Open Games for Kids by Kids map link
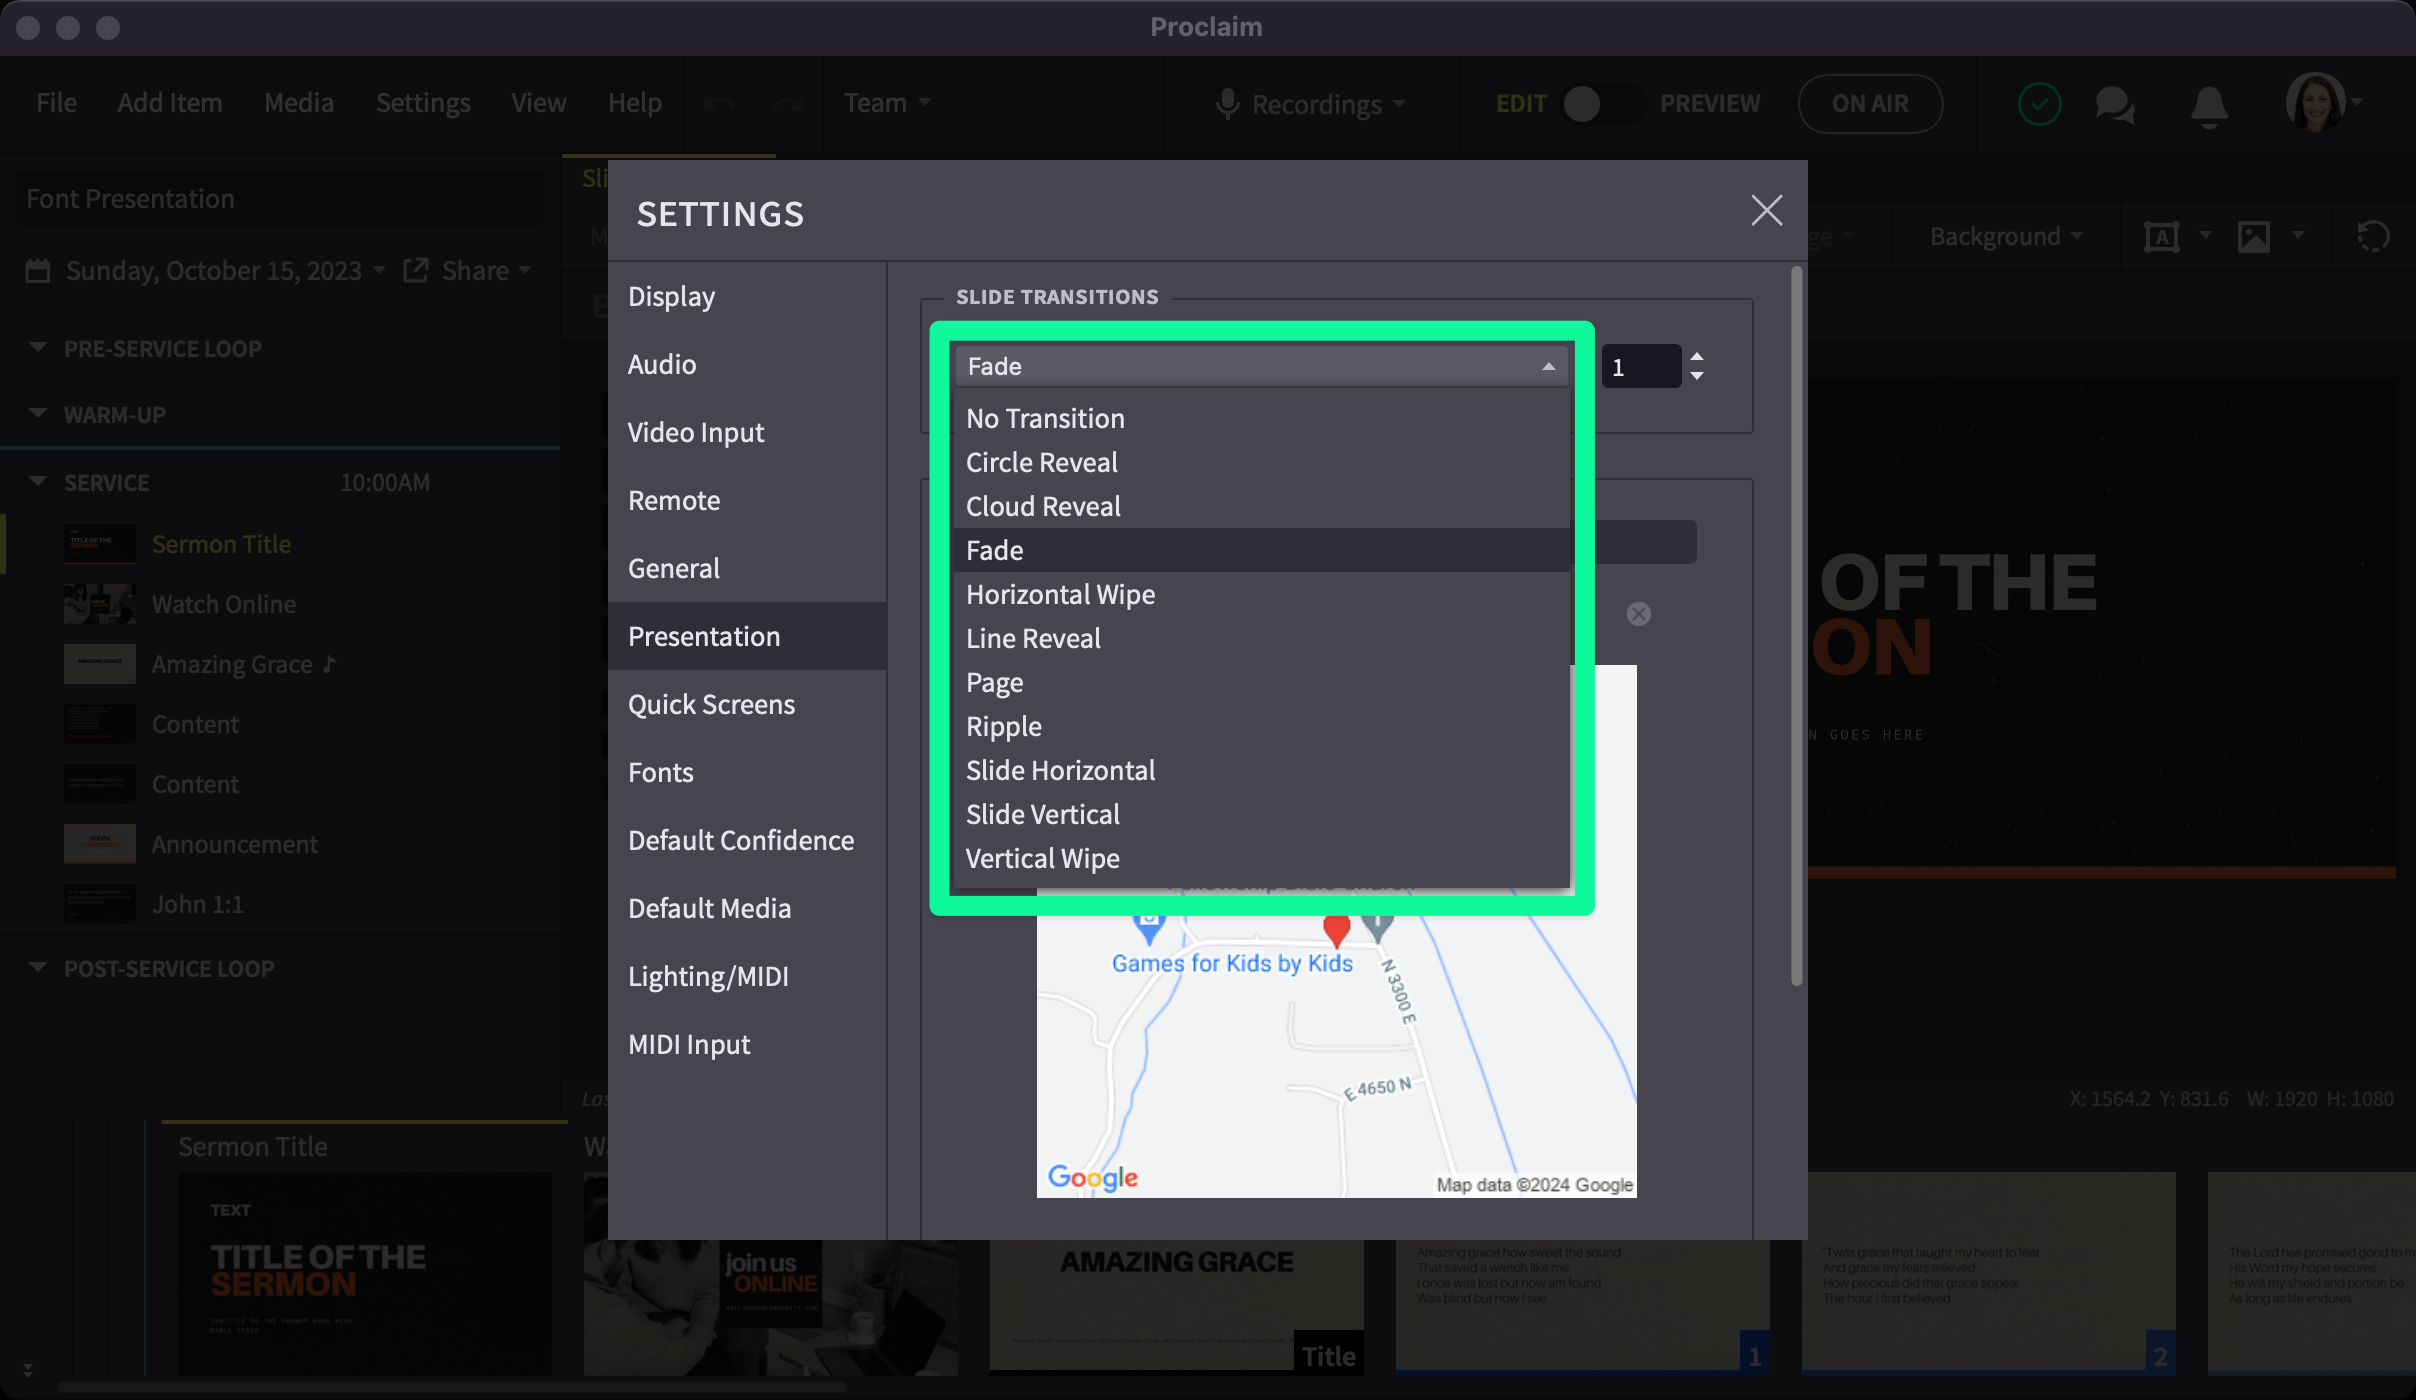This screenshot has height=1400, width=2416. tap(1232, 963)
